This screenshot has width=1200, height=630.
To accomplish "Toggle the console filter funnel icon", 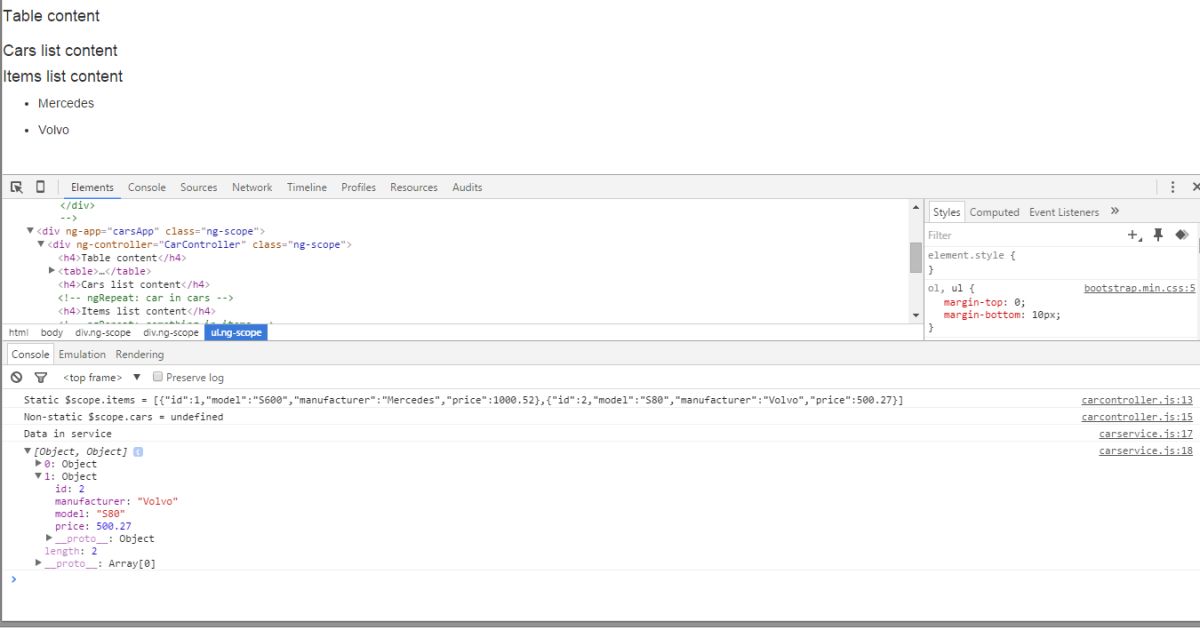I will click(x=41, y=377).
